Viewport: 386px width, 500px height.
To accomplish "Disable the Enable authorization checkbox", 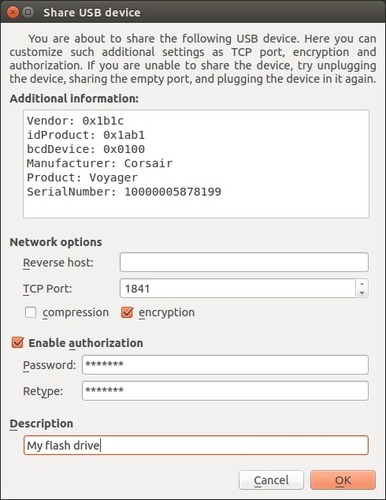I will point(17,343).
